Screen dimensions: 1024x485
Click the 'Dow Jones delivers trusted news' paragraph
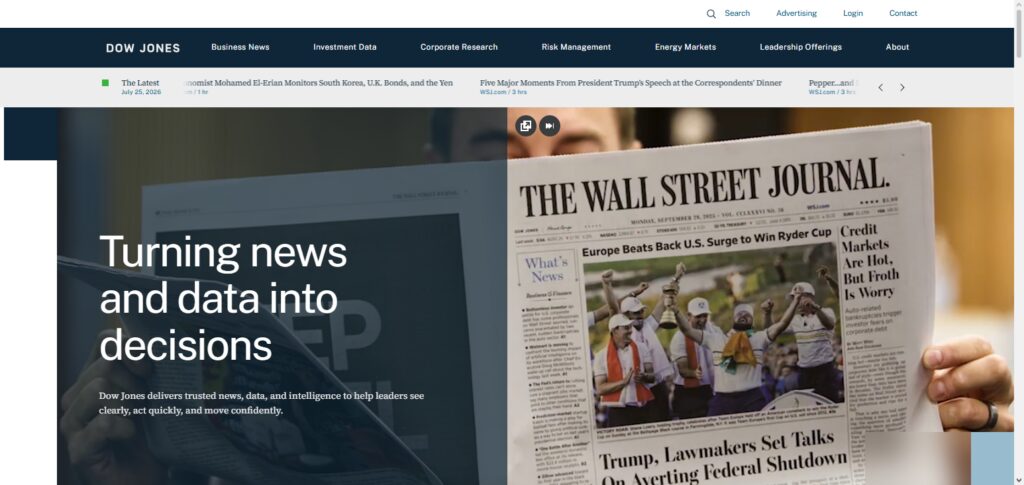[x=261, y=403]
